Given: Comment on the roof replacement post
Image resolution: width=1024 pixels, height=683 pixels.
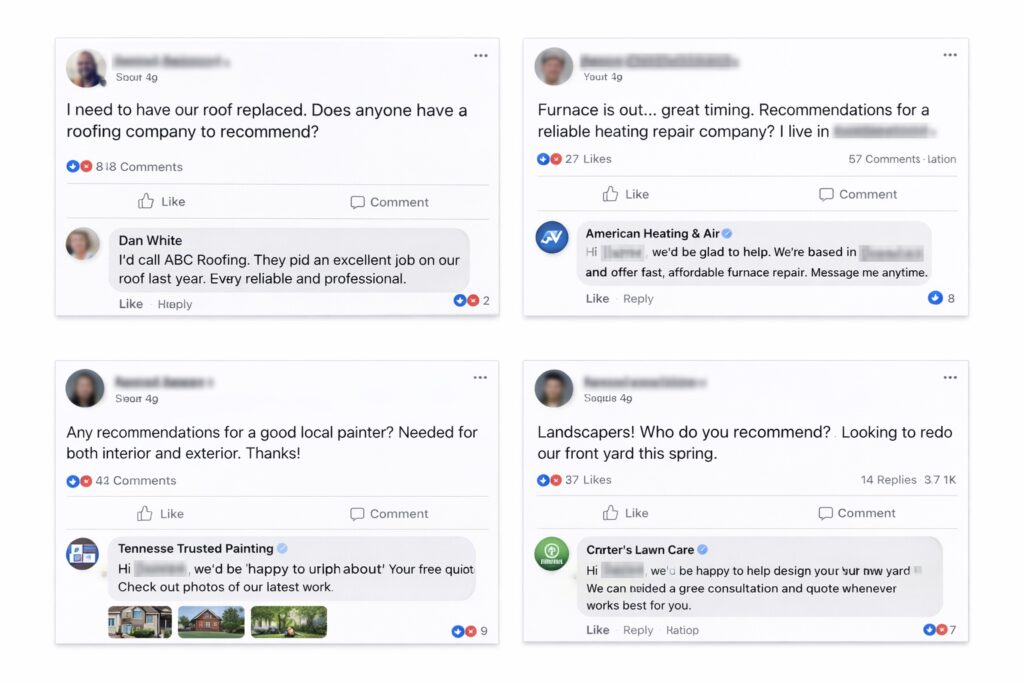Looking at the screenshot, I should pyautogui.click(x=389, y=202).
